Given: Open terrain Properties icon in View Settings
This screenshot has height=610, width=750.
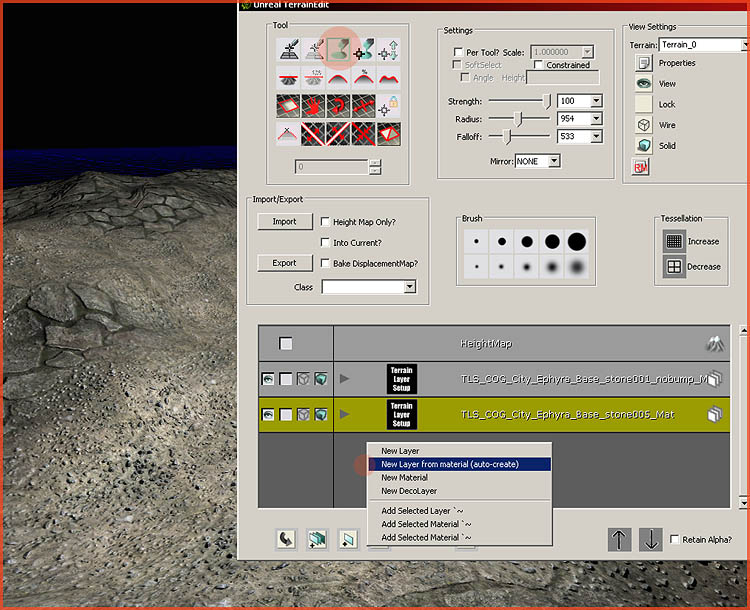Looking at the screenshot, I should click(643, 63).
